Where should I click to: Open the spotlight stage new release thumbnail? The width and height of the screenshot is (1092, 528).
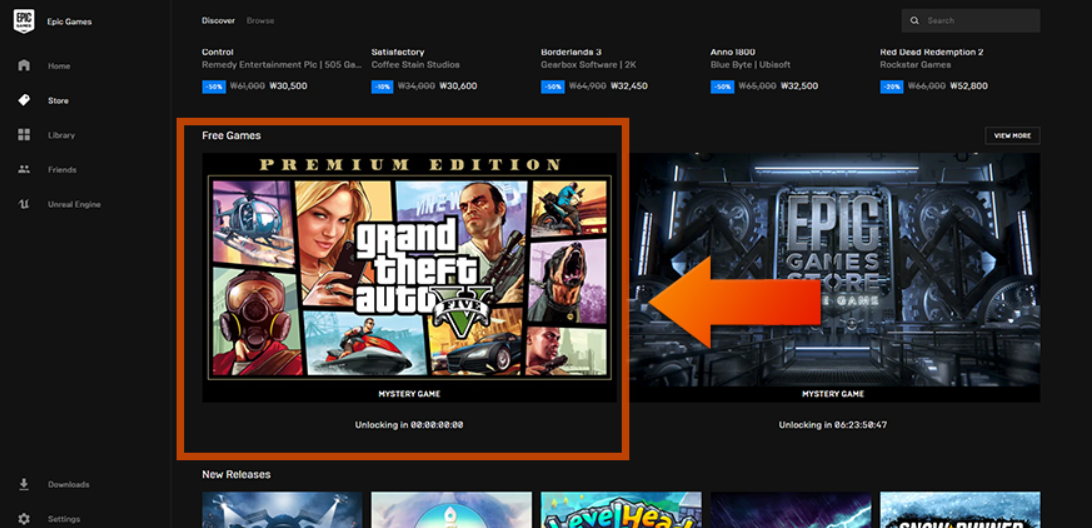click(x=282, y=510)
